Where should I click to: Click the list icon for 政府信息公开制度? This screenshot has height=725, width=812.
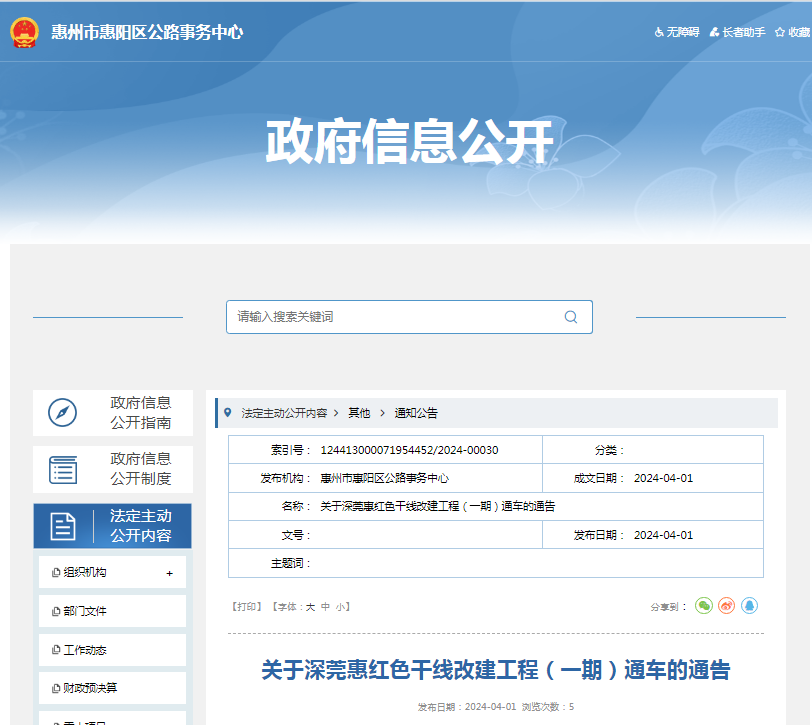point(63,470)
